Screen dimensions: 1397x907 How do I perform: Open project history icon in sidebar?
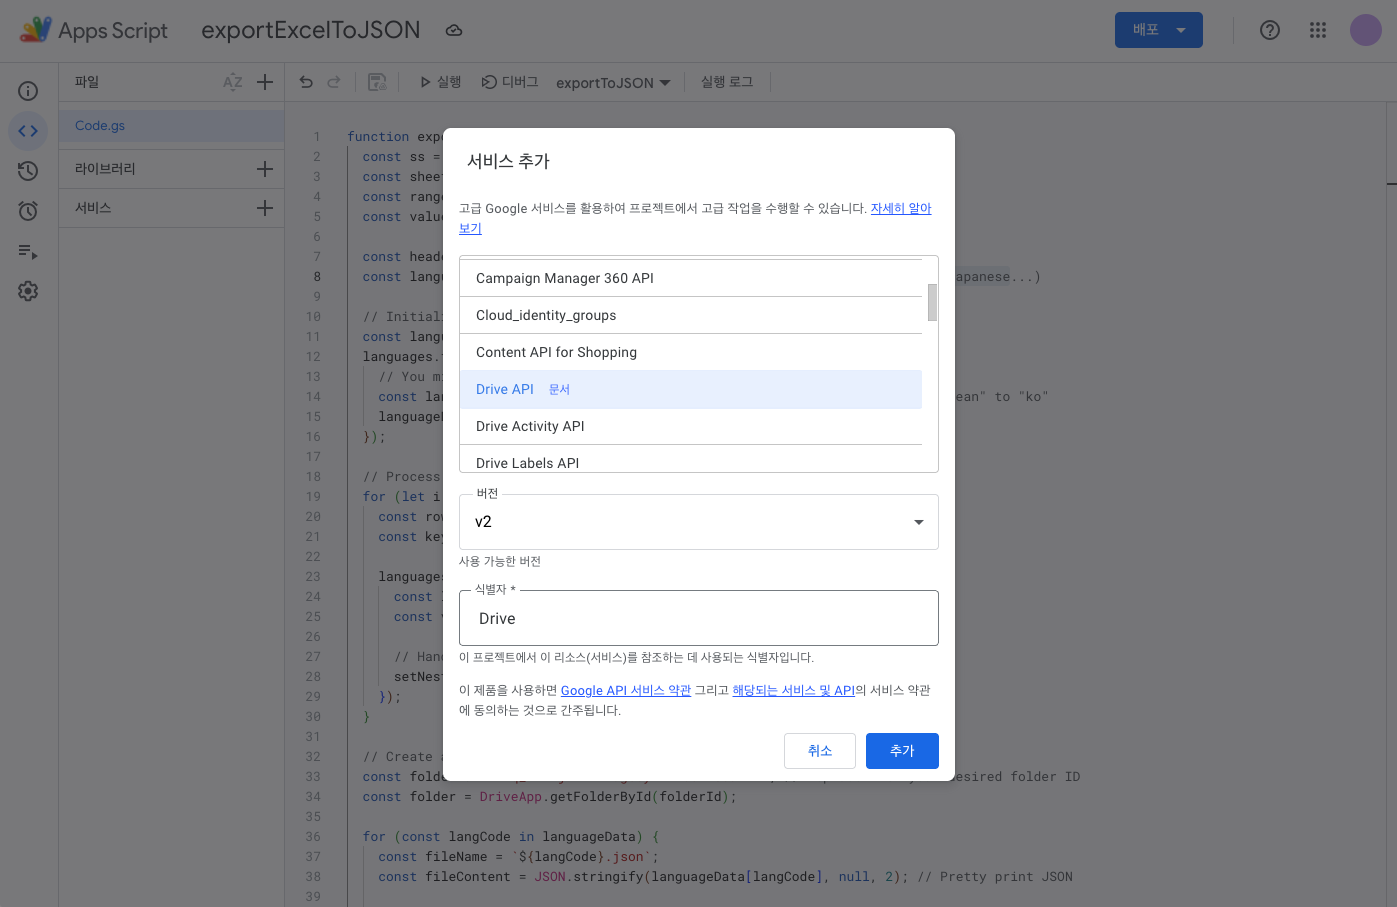pos(28,171)
